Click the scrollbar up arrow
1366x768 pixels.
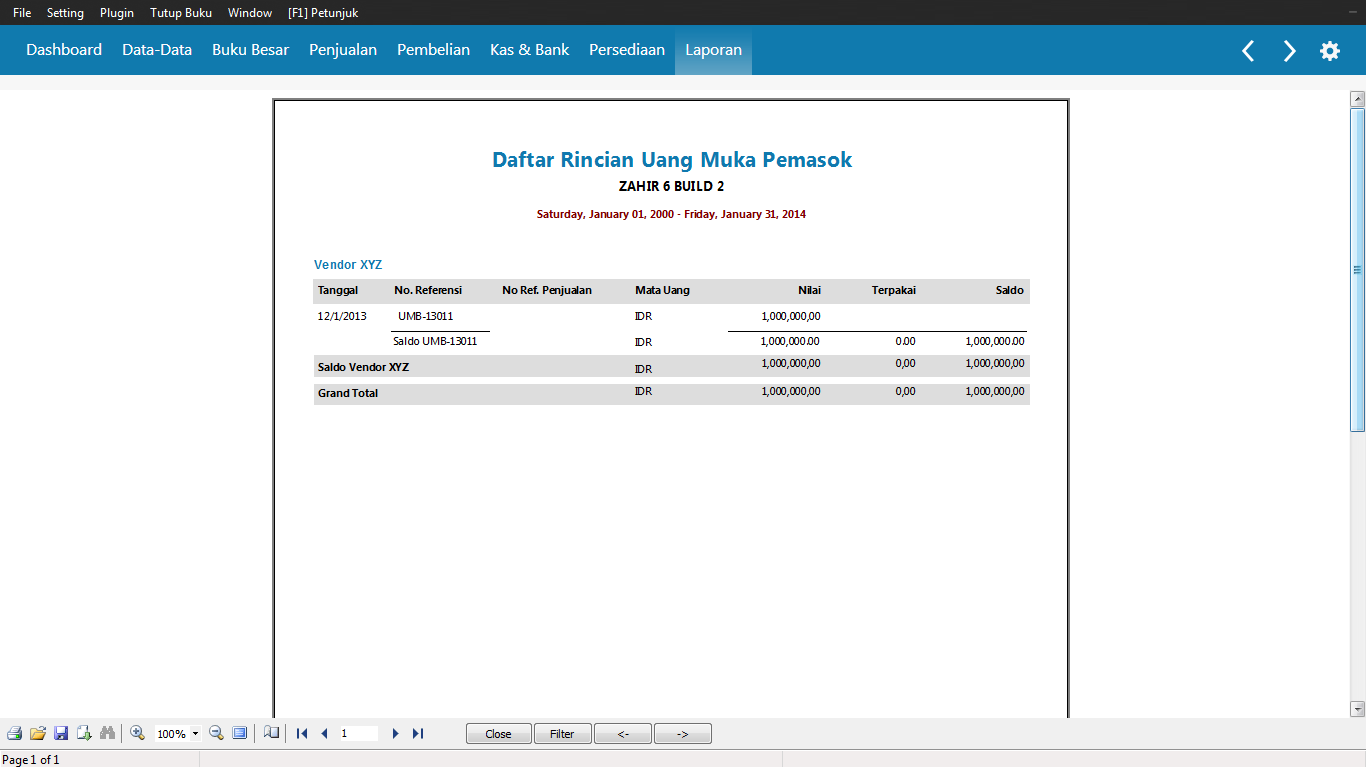tap(1357, 99)
